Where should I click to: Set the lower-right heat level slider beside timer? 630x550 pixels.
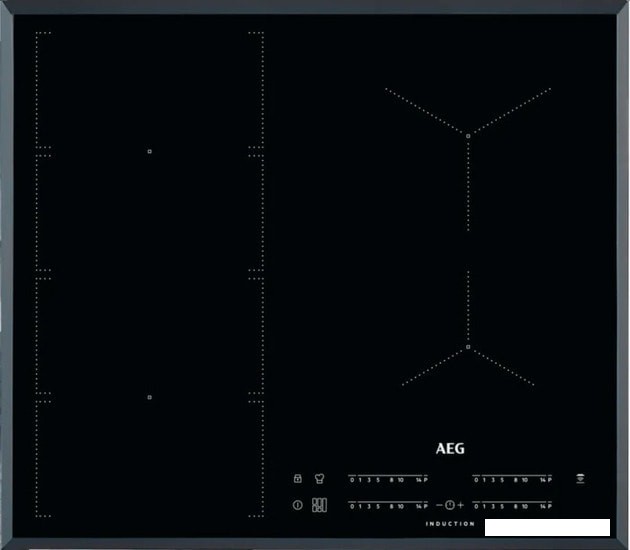point(512,505)
